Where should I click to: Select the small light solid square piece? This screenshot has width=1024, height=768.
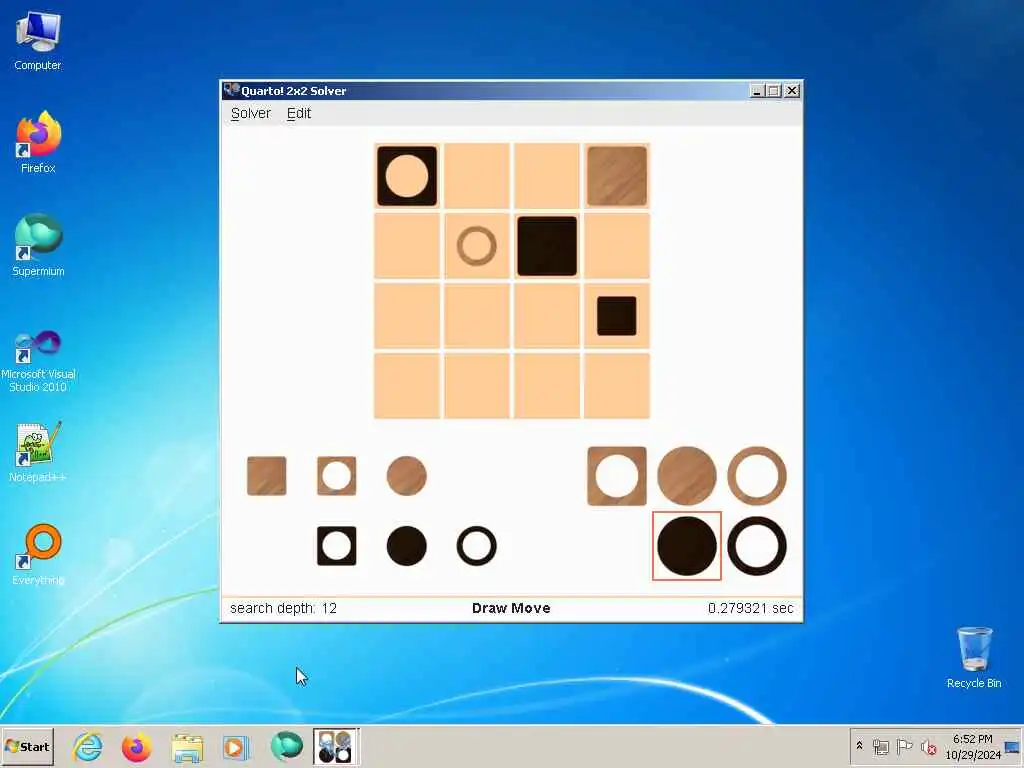point(266,475)
